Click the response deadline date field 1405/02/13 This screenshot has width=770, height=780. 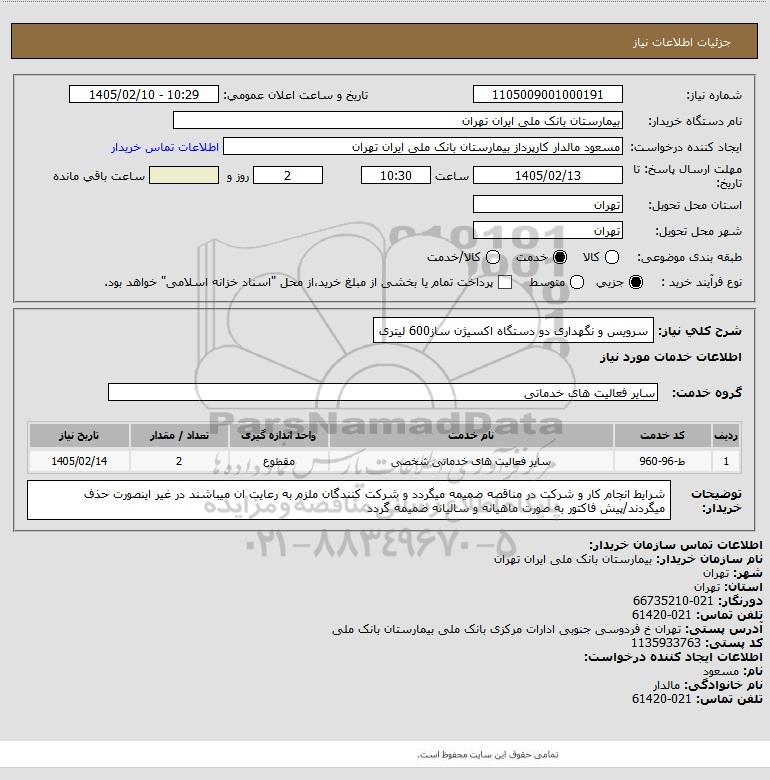tap(548, 175)
